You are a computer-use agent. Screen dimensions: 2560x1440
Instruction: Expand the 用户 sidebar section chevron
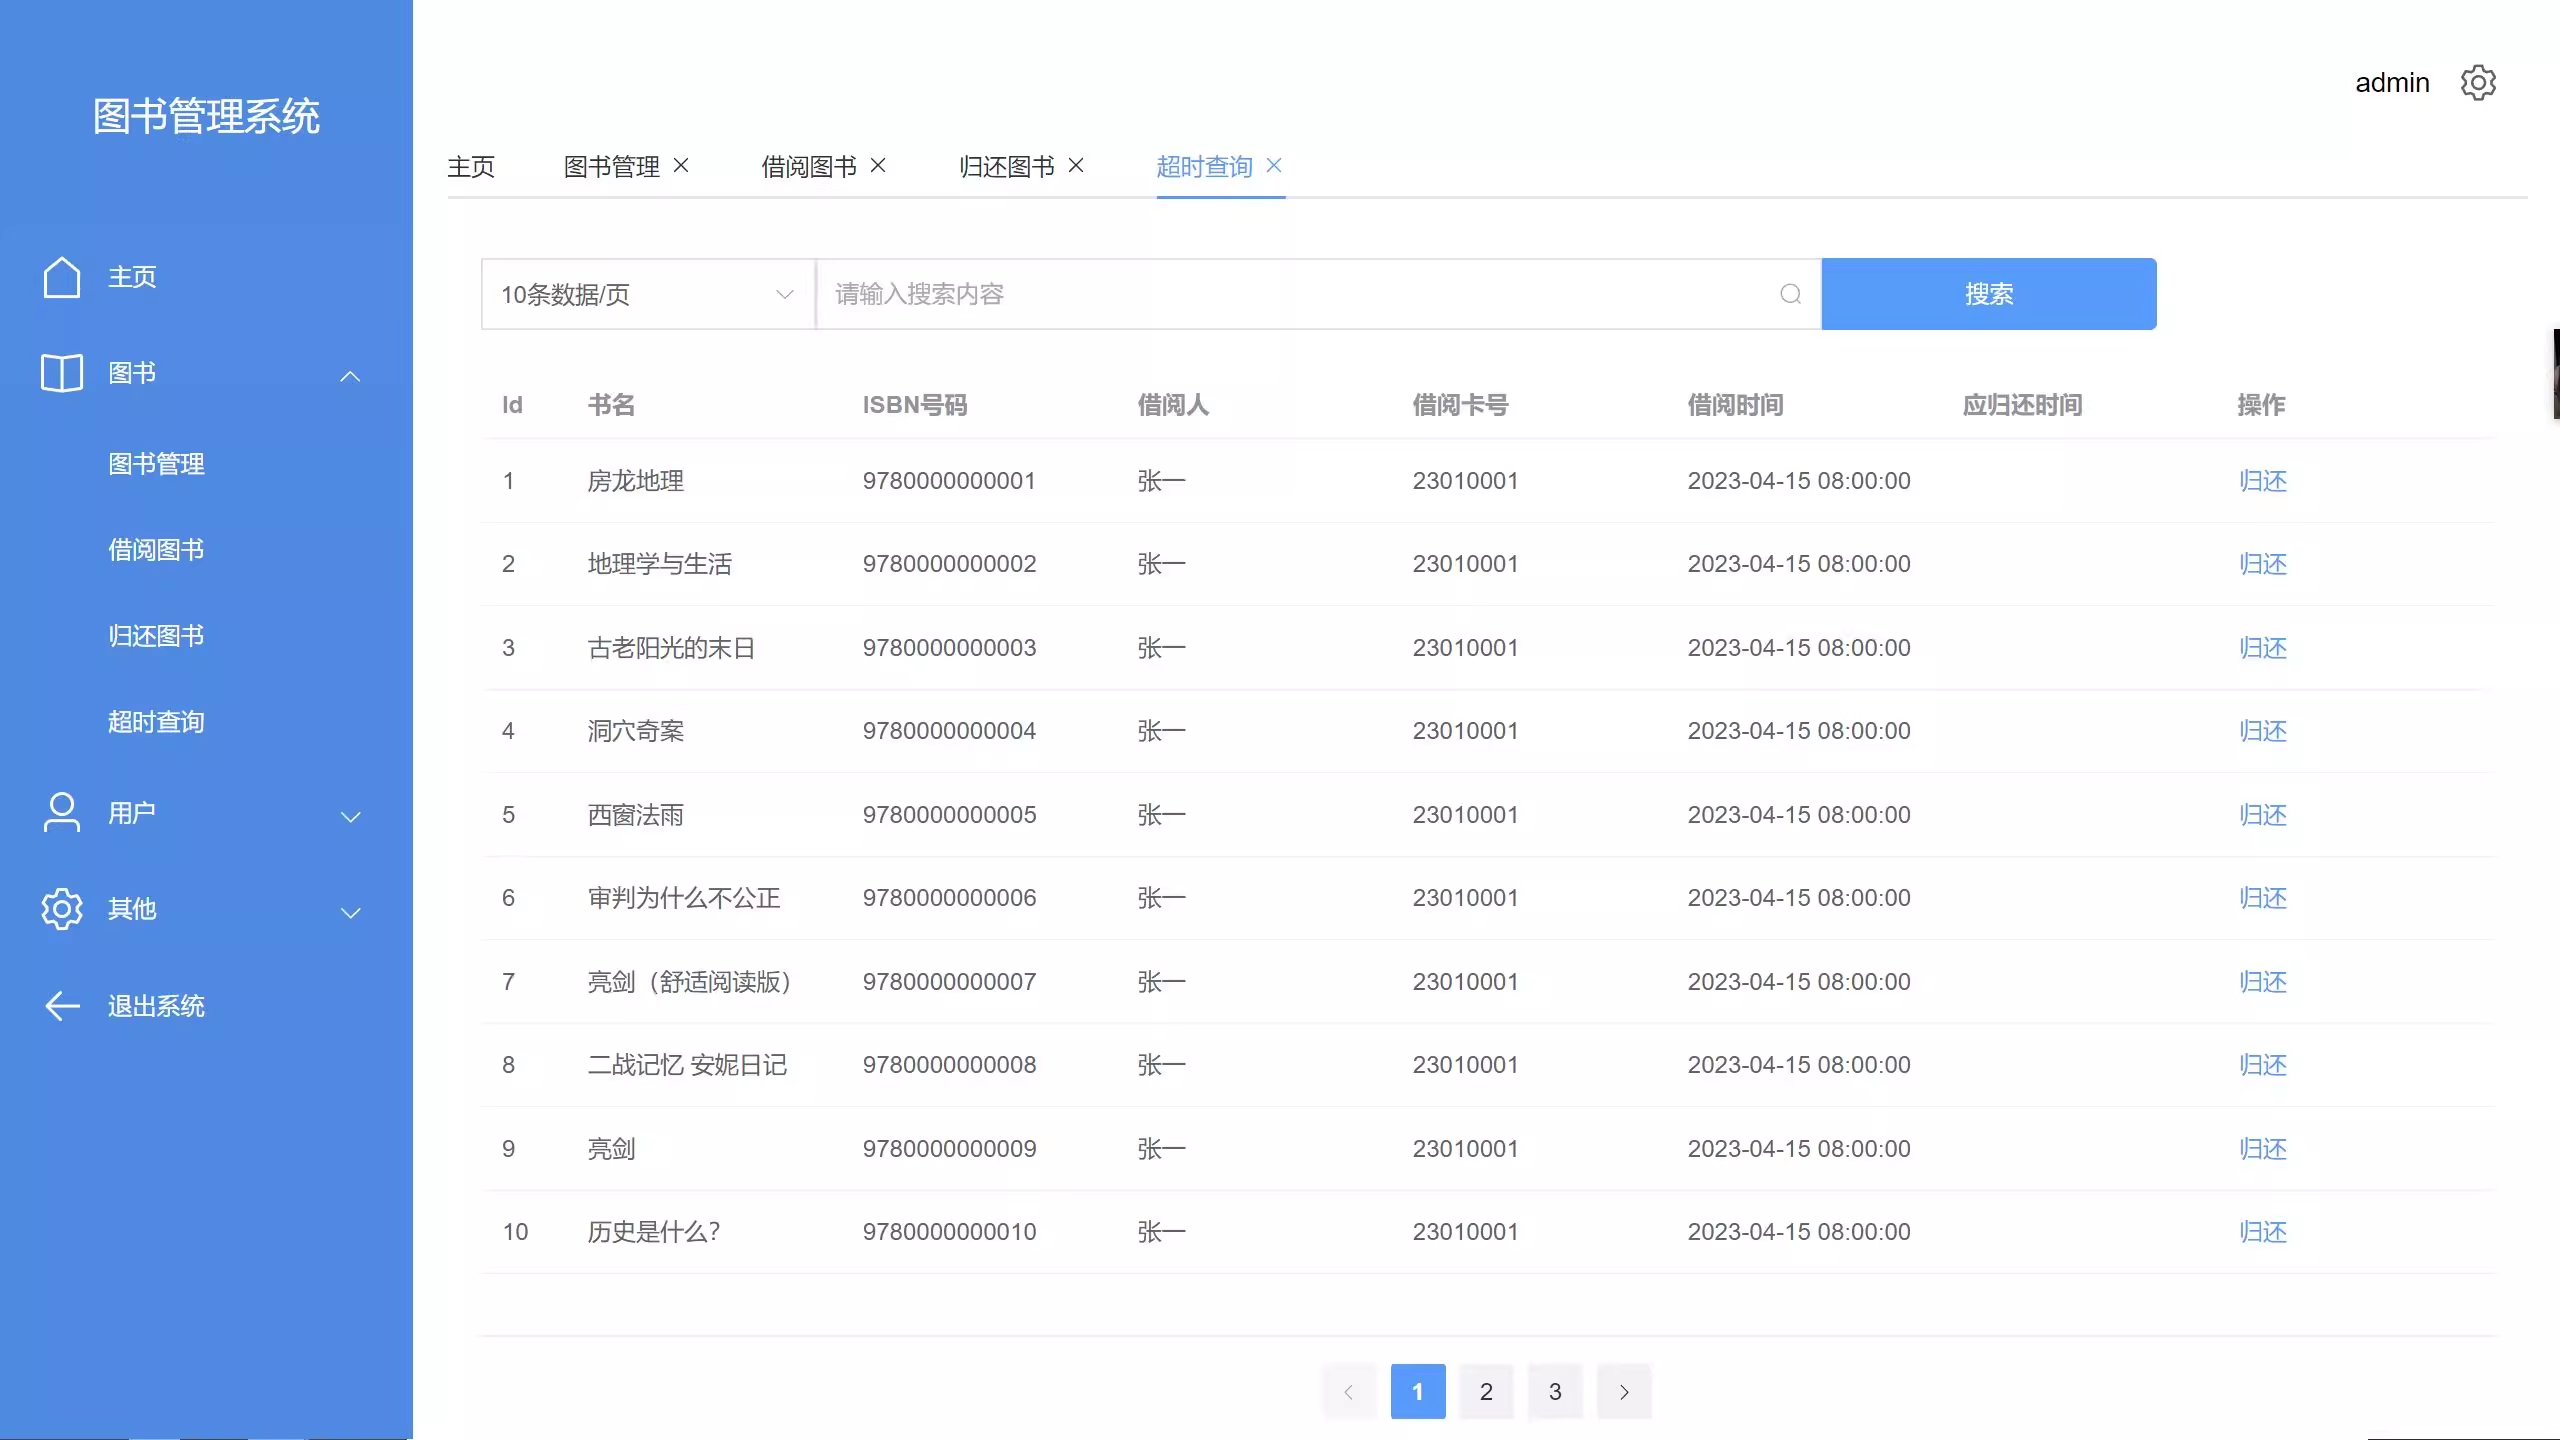pos(350,817)
